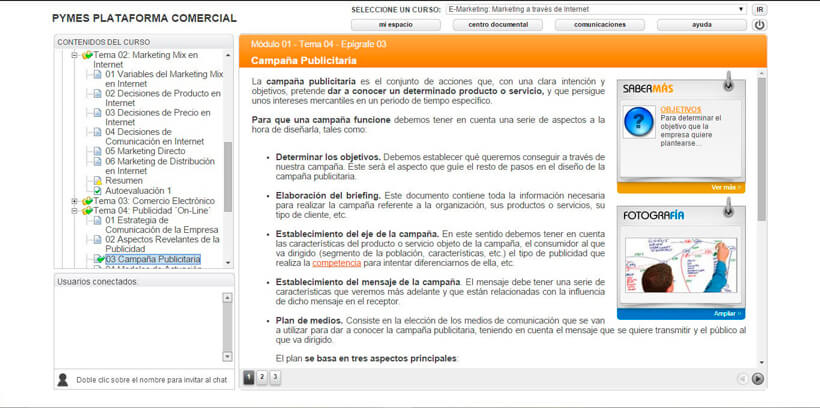The width and height of the screenshot is (820, 408).
Task: Click the chat user silhouette icon
Action: point(63,380)
